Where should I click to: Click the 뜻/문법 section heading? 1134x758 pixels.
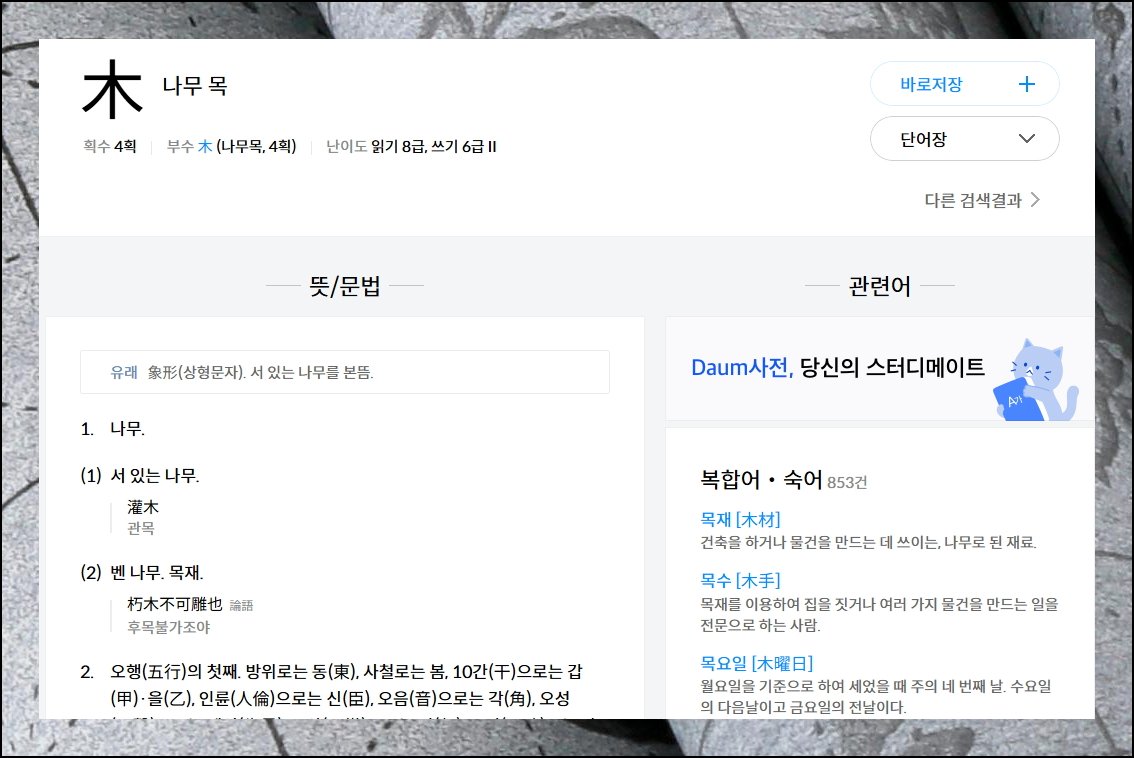pyautogui.click(x=345, y=286)
